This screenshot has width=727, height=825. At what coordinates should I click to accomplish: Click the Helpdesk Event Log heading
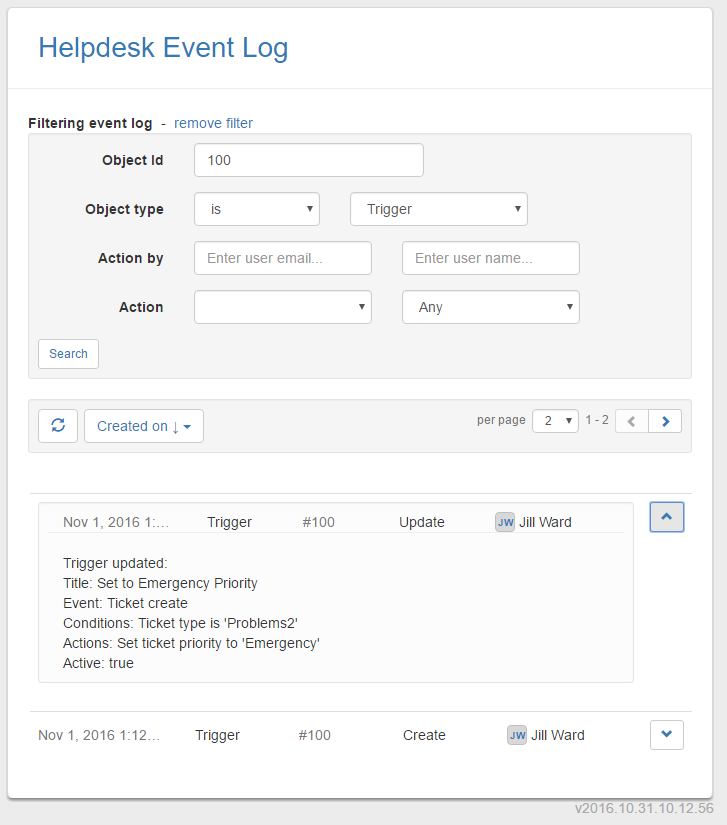(163, 47)
